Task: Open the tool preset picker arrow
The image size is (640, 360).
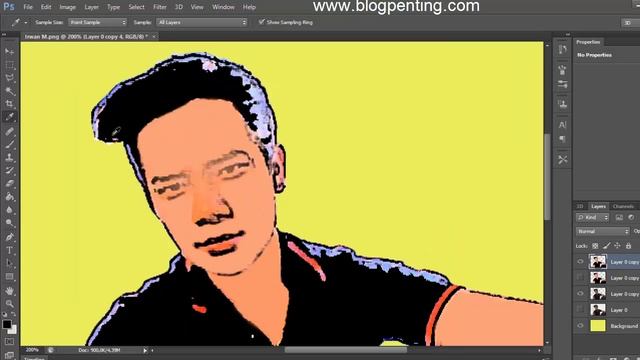Action: tap(26, 23)
